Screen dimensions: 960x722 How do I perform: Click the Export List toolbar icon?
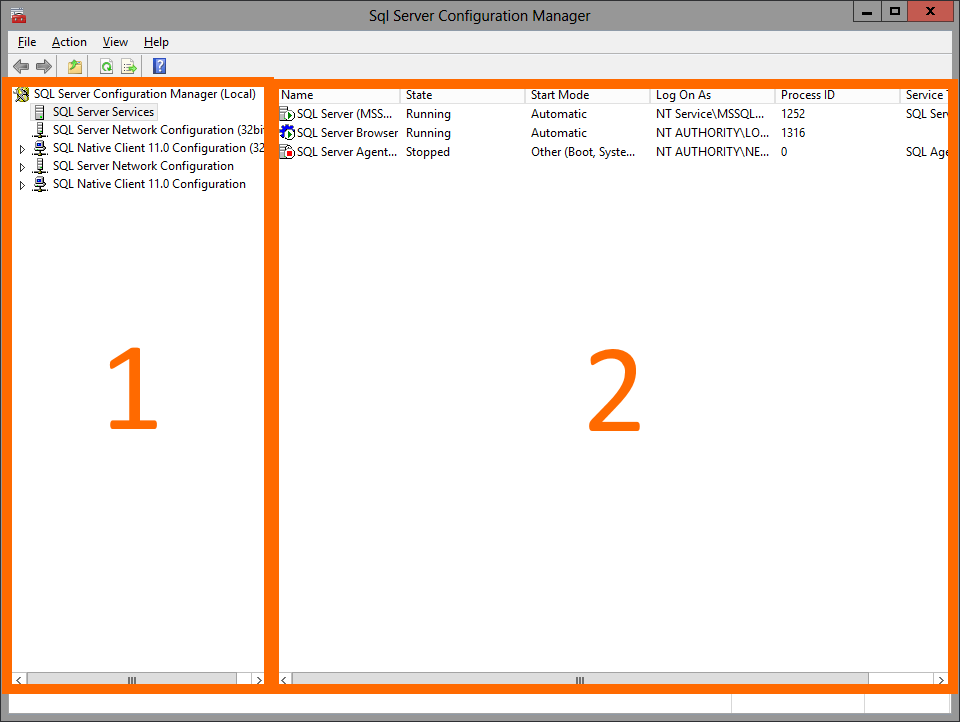129,66
